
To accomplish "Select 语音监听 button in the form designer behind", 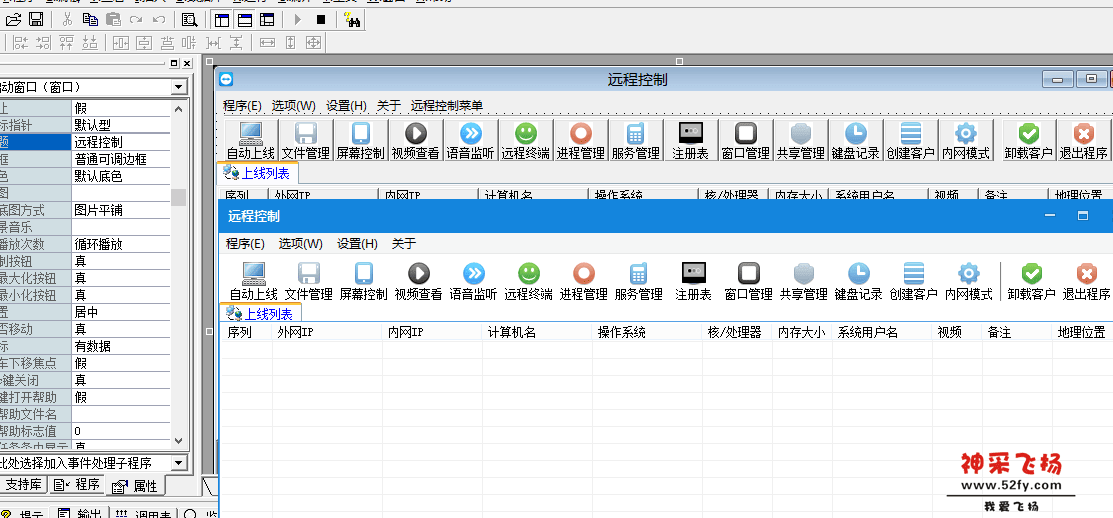I will (471, 140).
